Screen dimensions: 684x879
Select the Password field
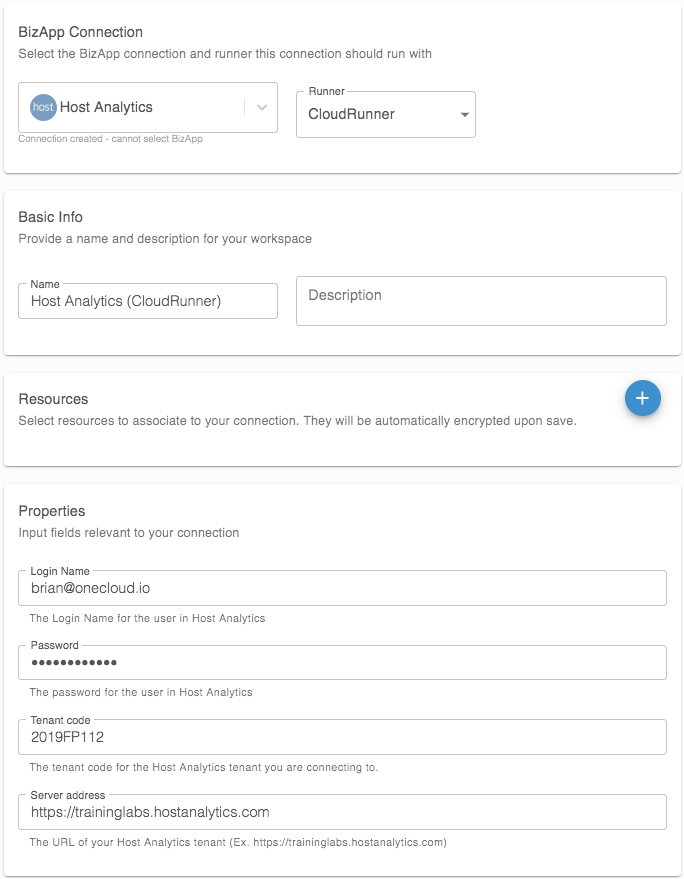343,663
